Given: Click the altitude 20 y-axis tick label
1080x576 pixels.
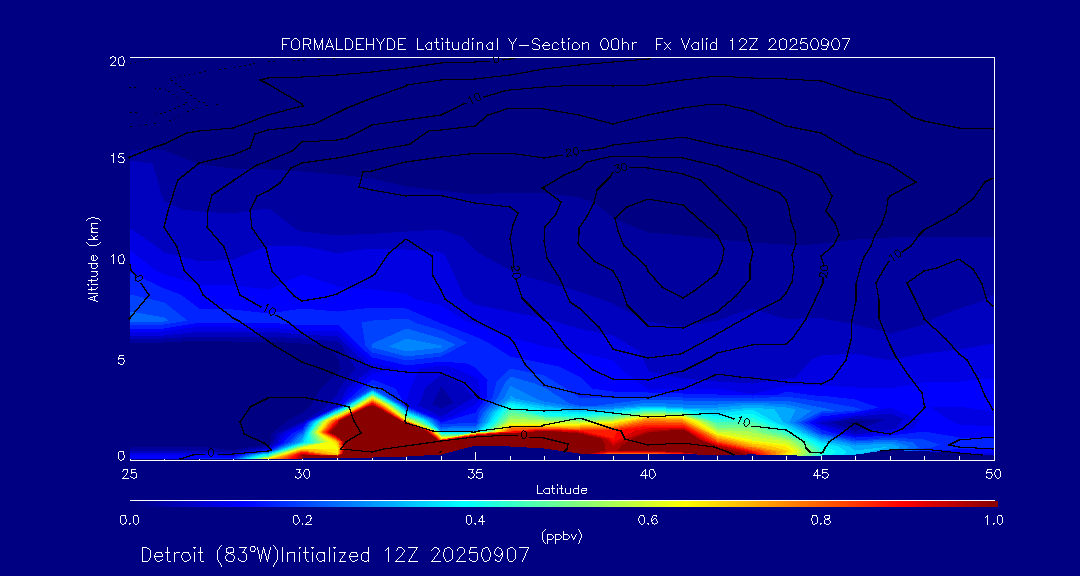Looking at the screenshot, I should click(115, 61).
